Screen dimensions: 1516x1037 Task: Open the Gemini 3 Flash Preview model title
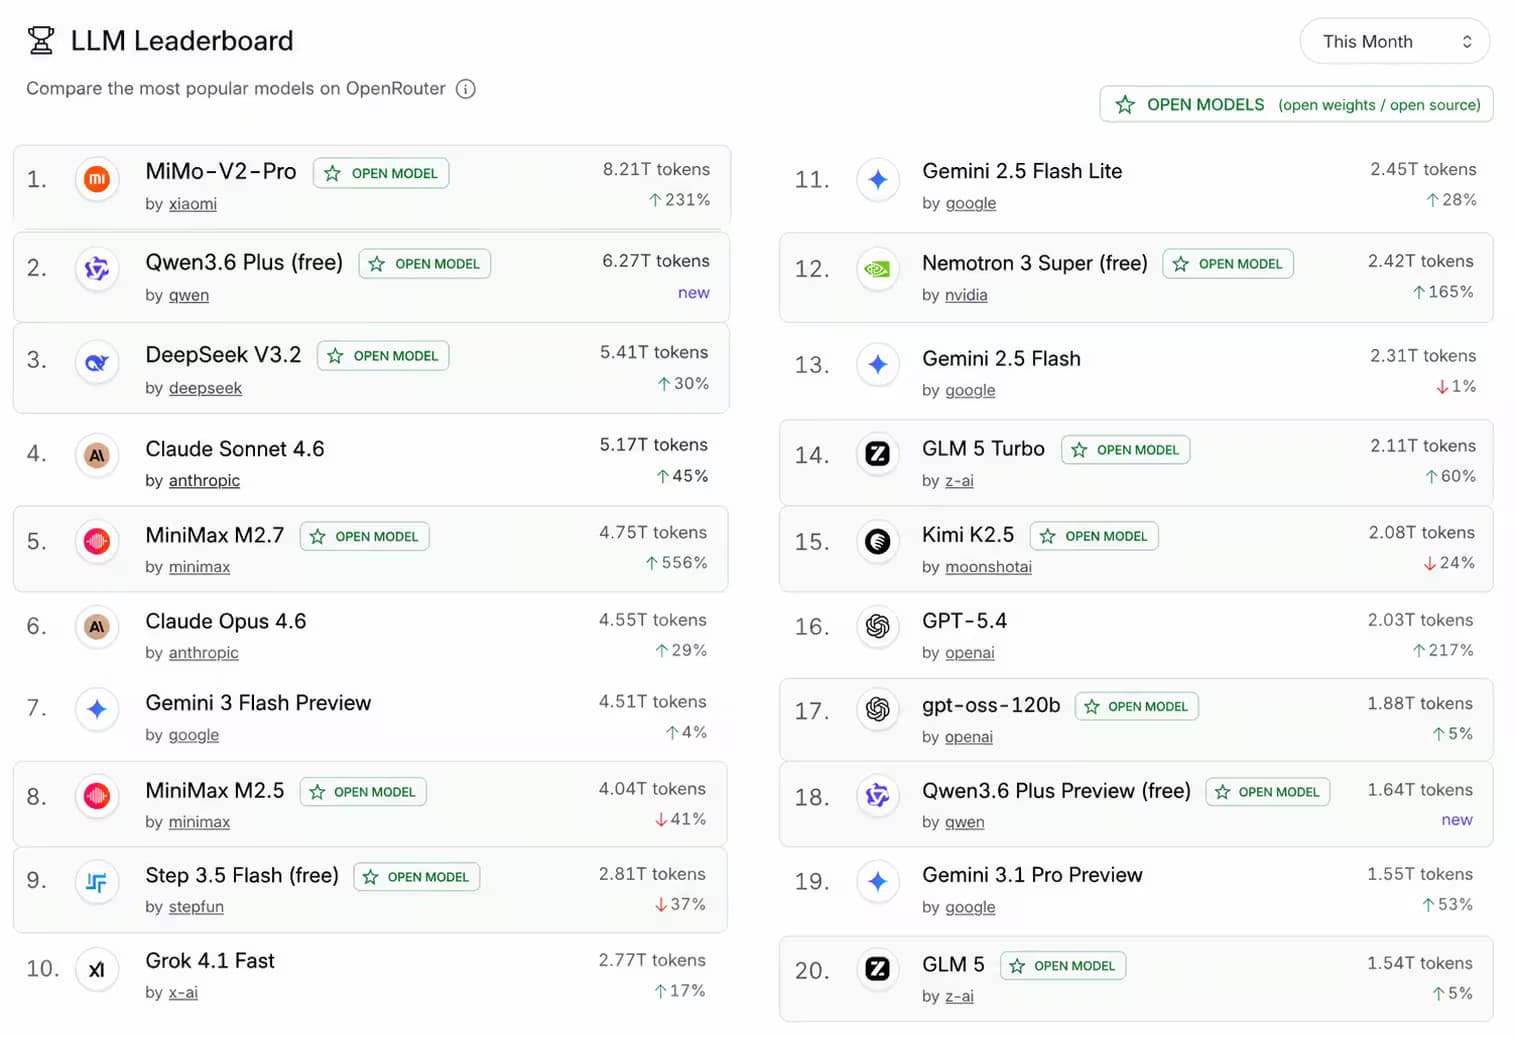click(x=258, y=703)
